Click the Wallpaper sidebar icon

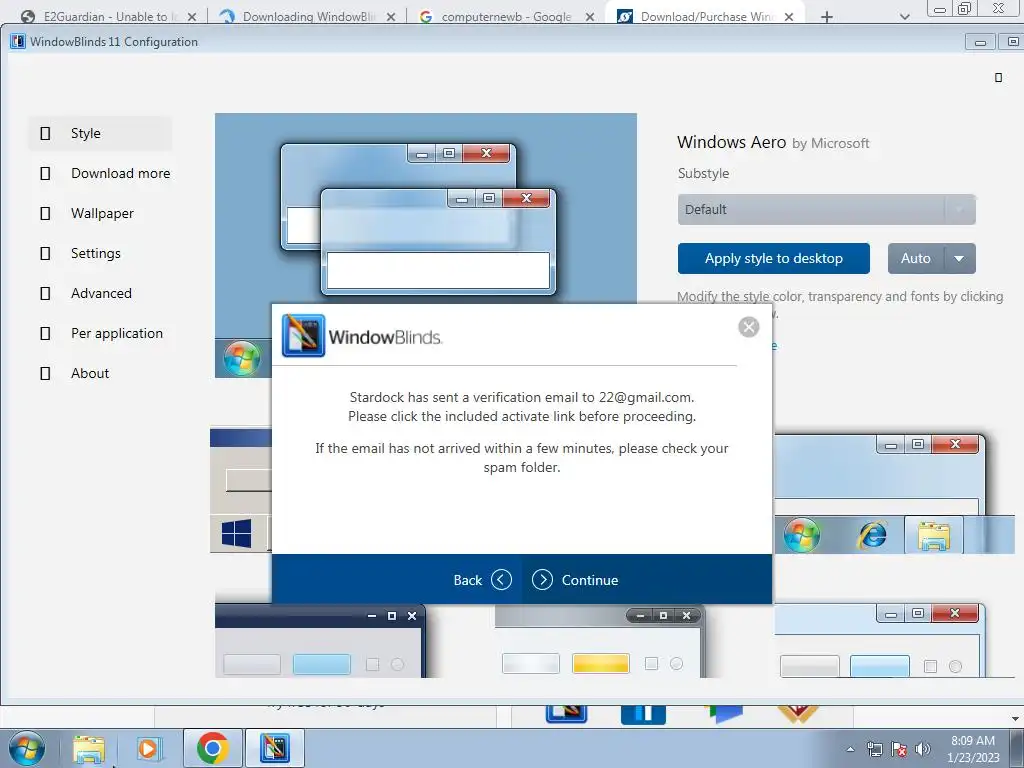click(45, 214)
